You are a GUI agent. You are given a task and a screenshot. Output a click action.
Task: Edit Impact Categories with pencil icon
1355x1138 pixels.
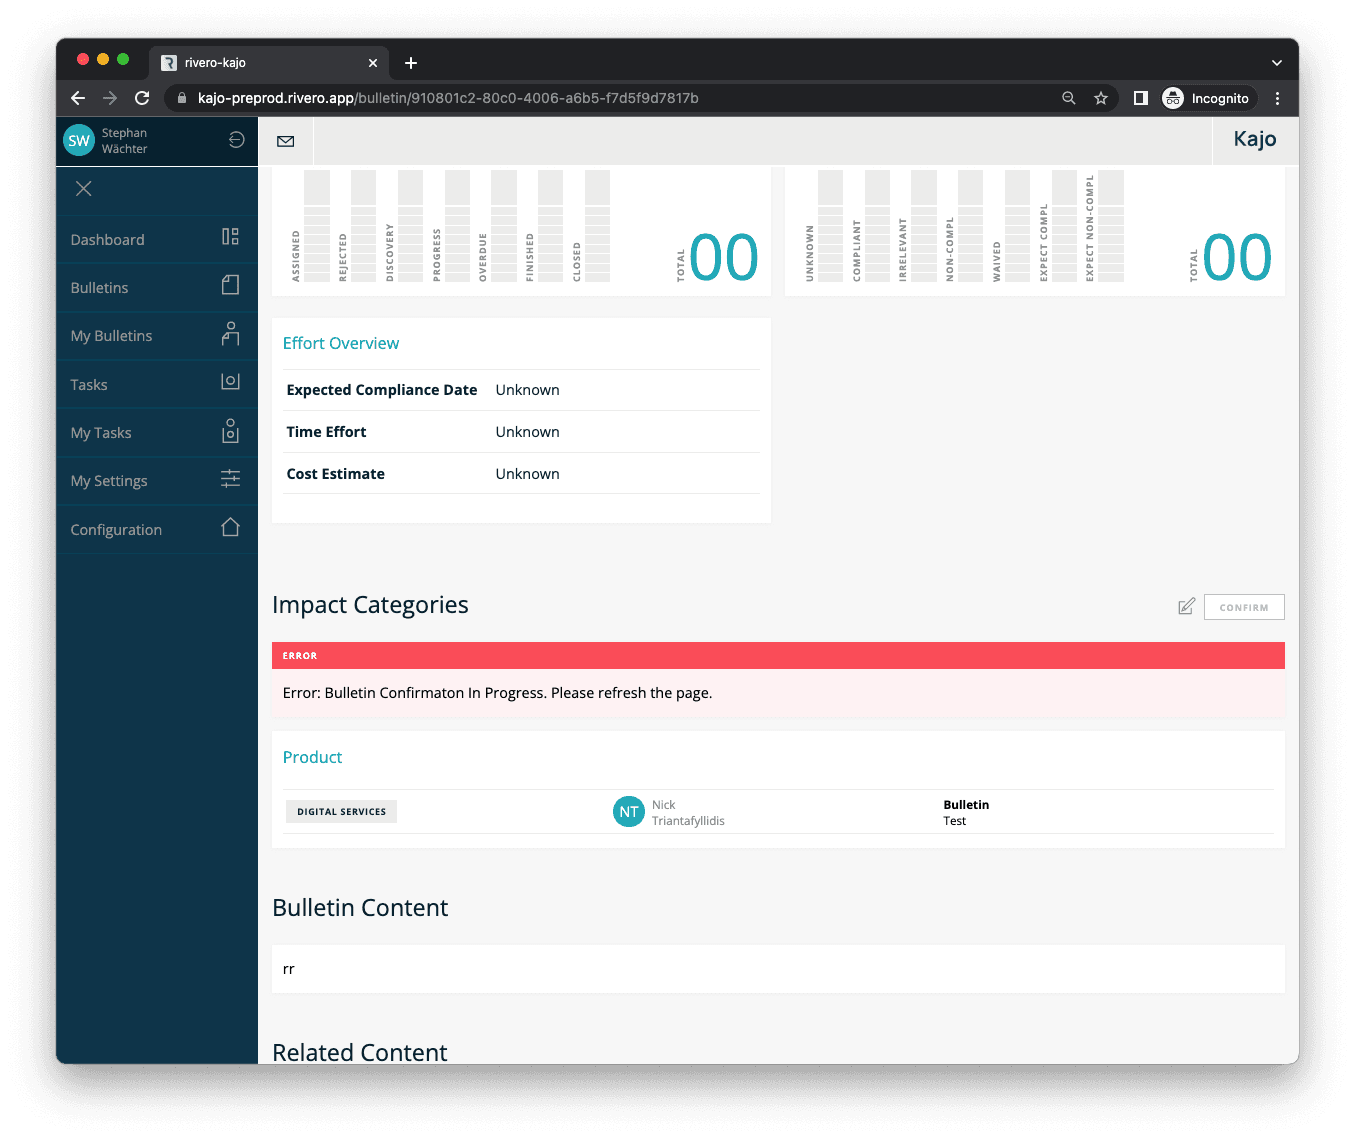1186,606
